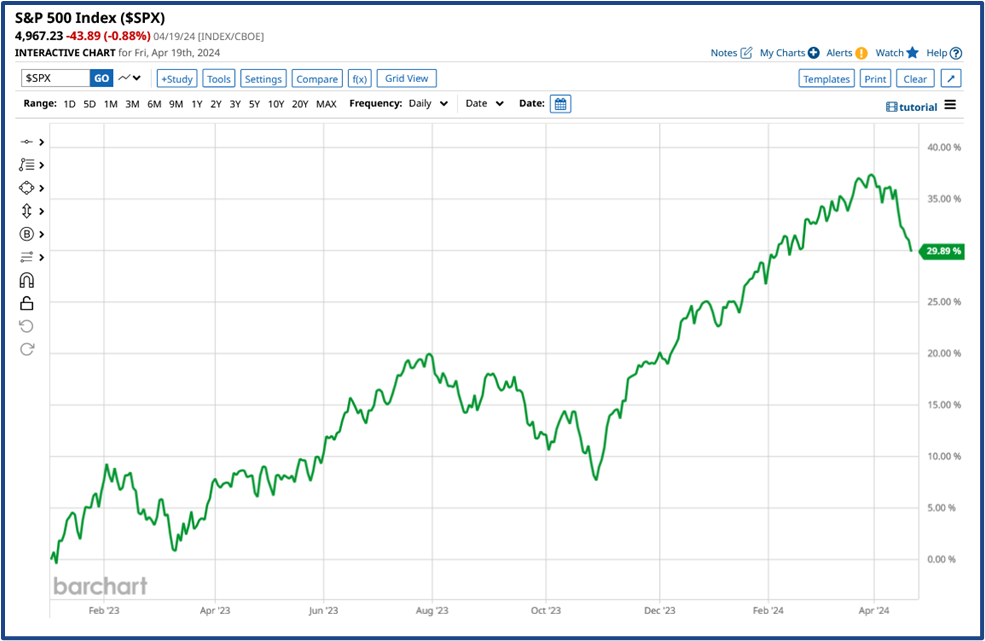Screen dimensions: 985x641
Task: Toggle the magnet snap tool
Action: pyautogui.click(x=25, y=279)
